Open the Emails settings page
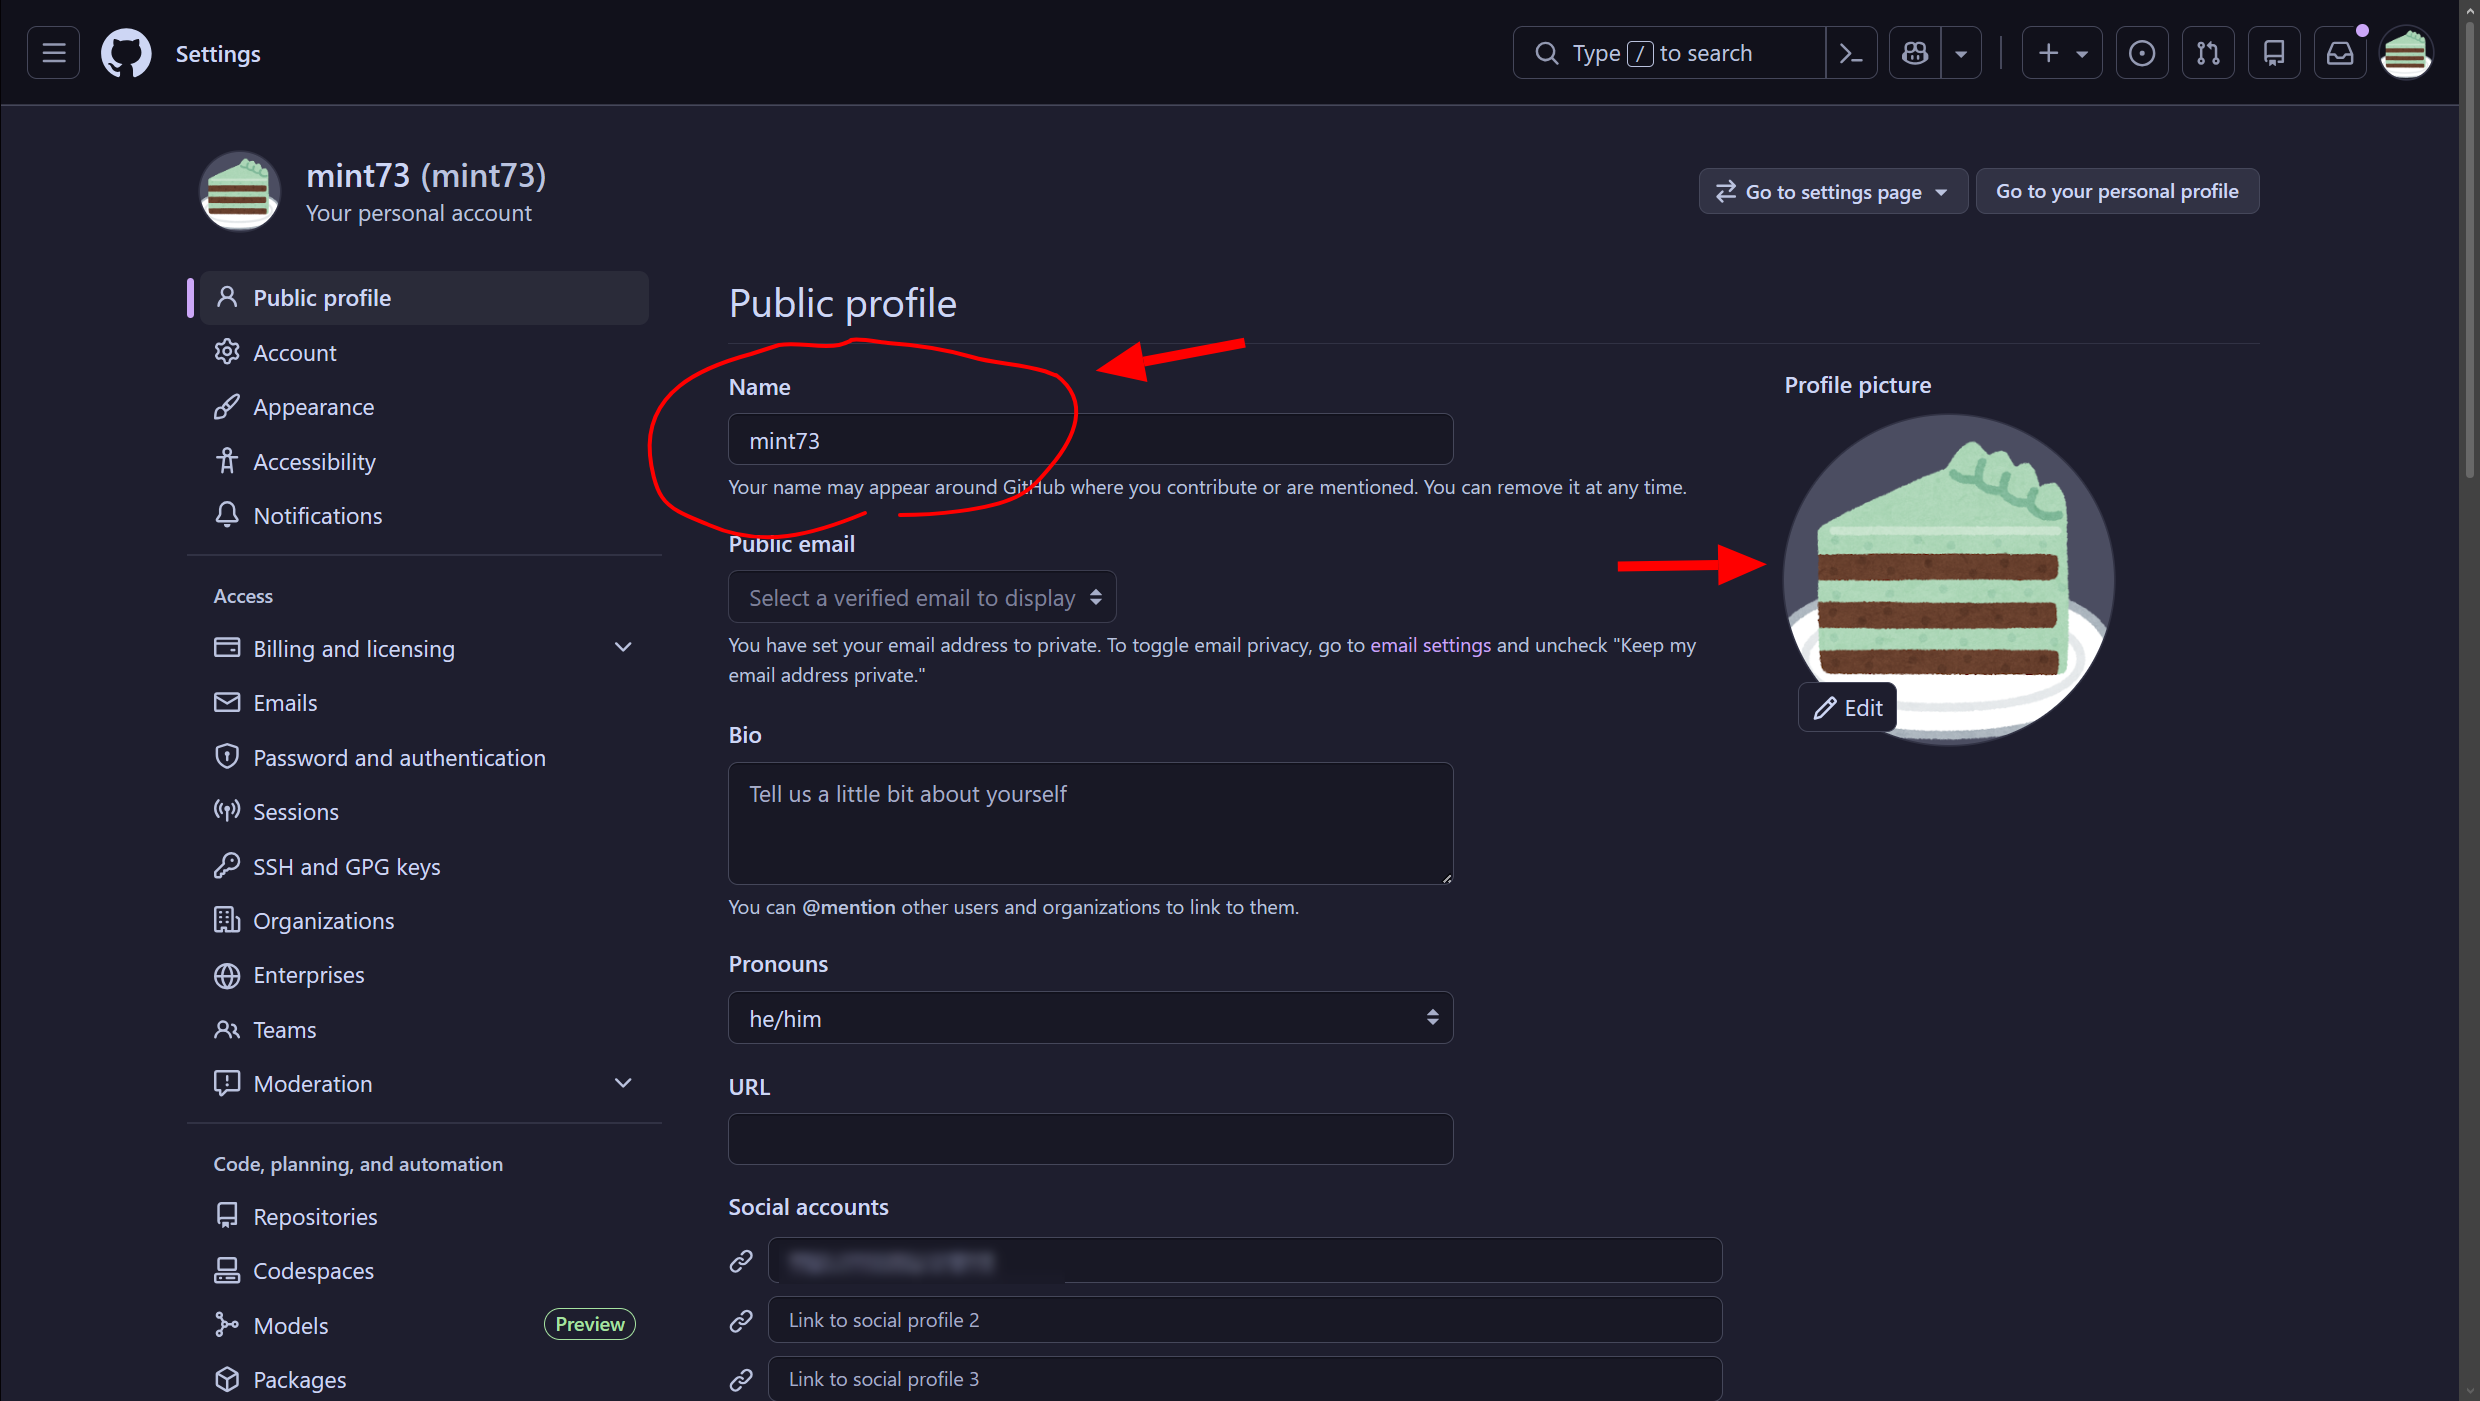The height and width of the screenshot is (1401, 2480). 424,703
